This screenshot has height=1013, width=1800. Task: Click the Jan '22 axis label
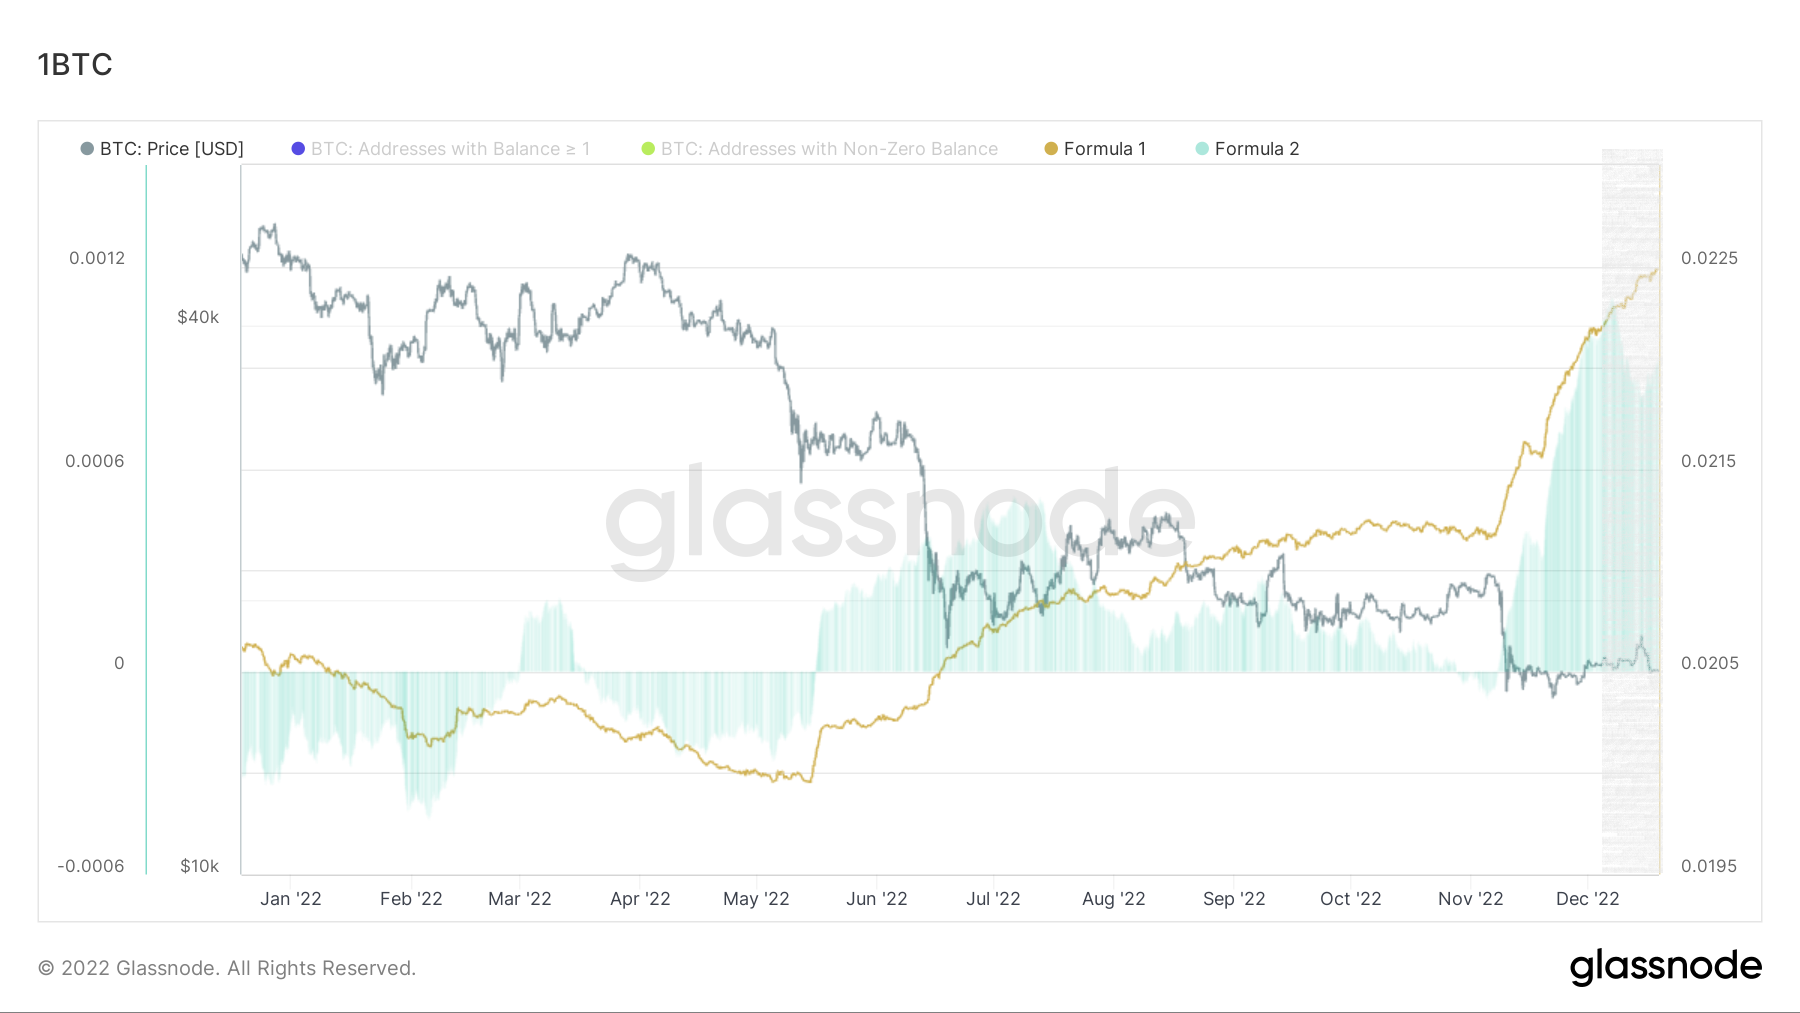click(291, 899)
